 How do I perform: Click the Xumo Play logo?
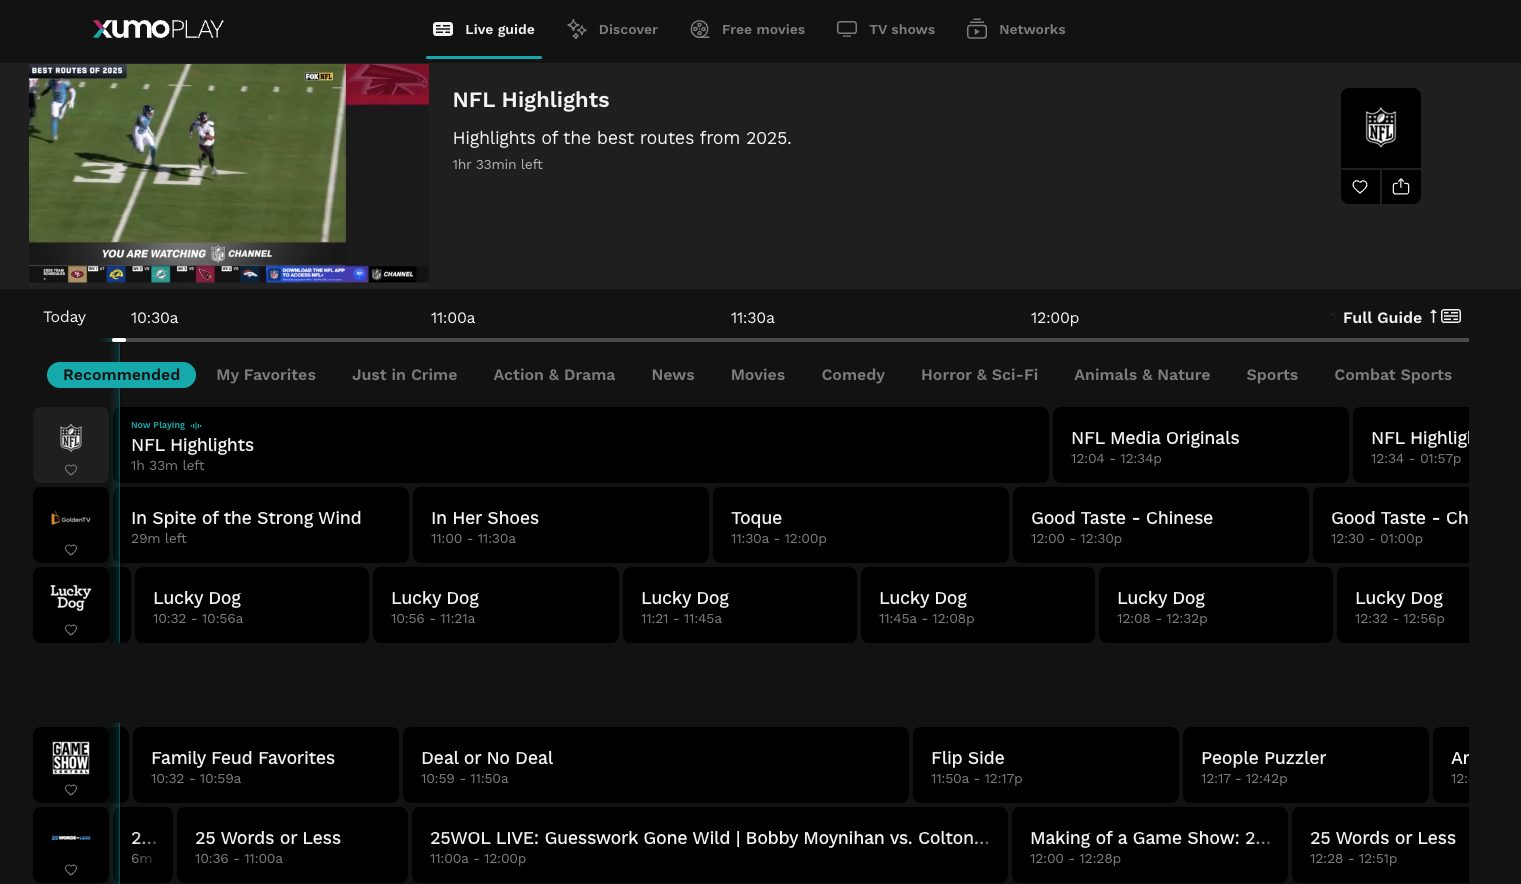(x=158, y=29)
